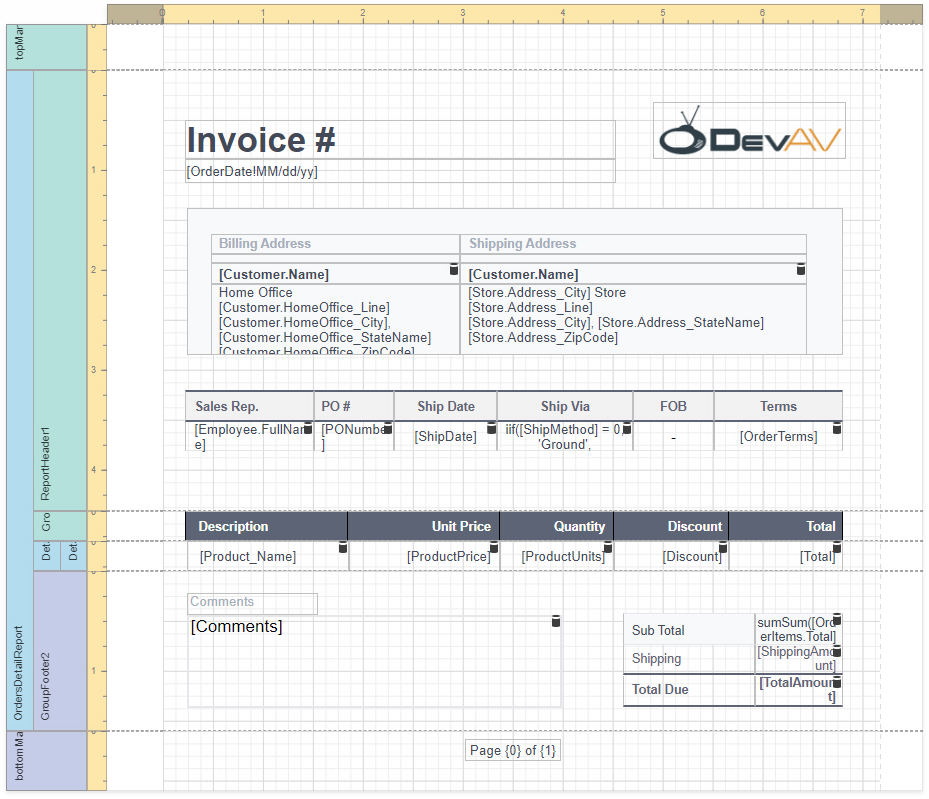Click database icon on TotalAmount cell
The height and width of the screenshot is (799, 929).
[837, 683]
